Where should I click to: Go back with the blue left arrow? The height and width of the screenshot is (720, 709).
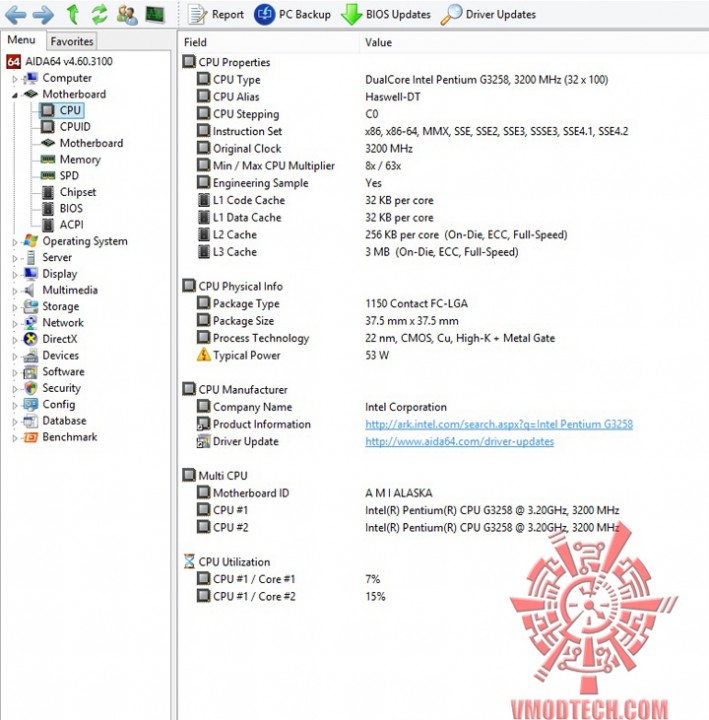click(16, 15)
